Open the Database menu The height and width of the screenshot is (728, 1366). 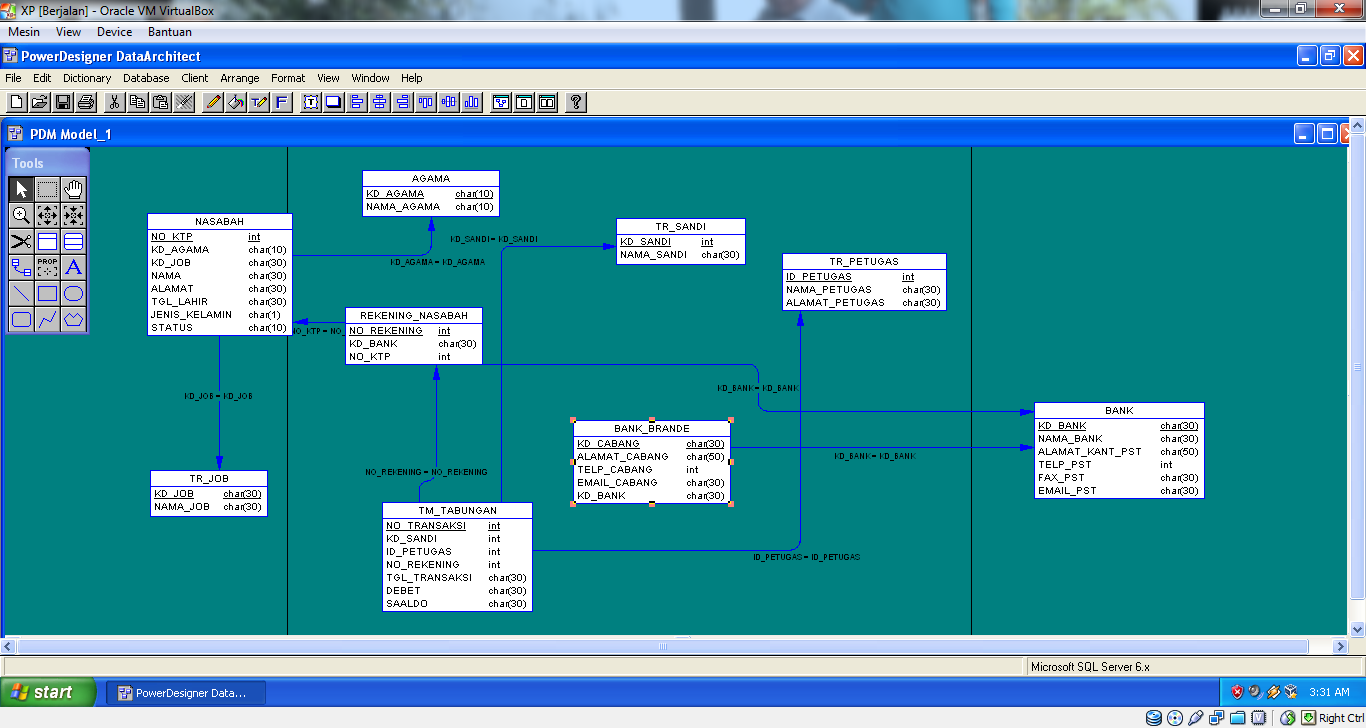tap(146, 78)
